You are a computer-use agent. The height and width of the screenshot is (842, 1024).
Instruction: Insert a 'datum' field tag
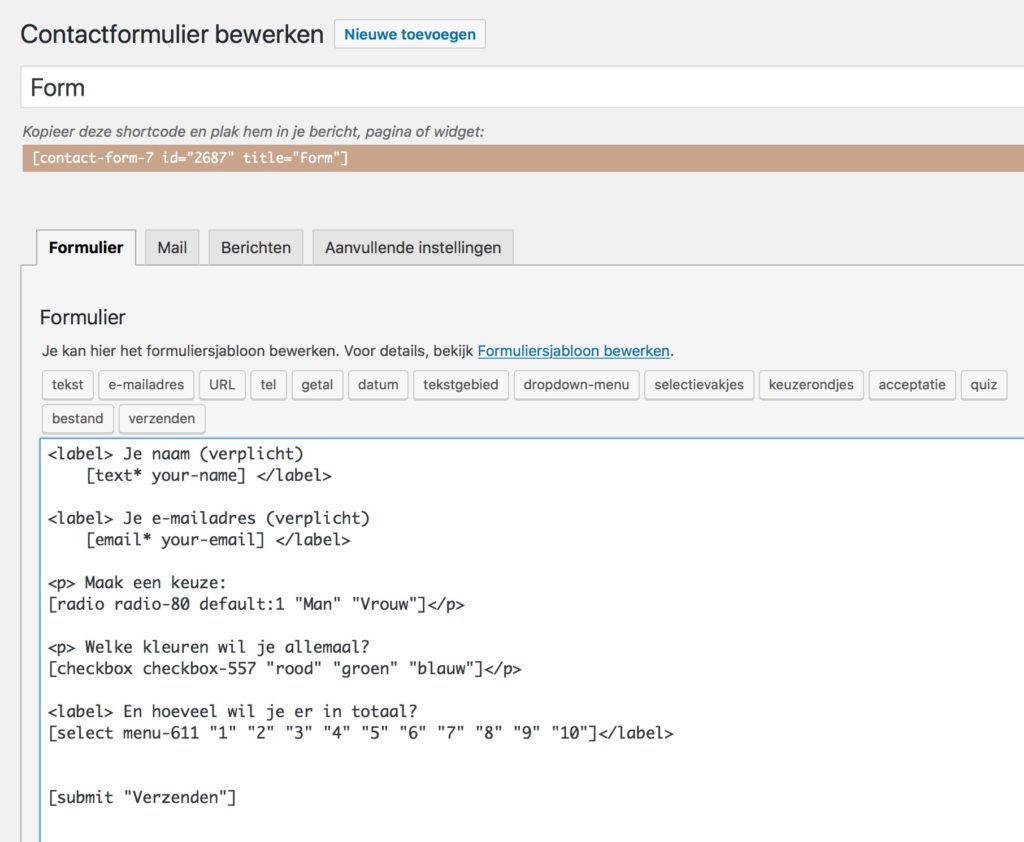pyautogui.click(x=378, y=385)
